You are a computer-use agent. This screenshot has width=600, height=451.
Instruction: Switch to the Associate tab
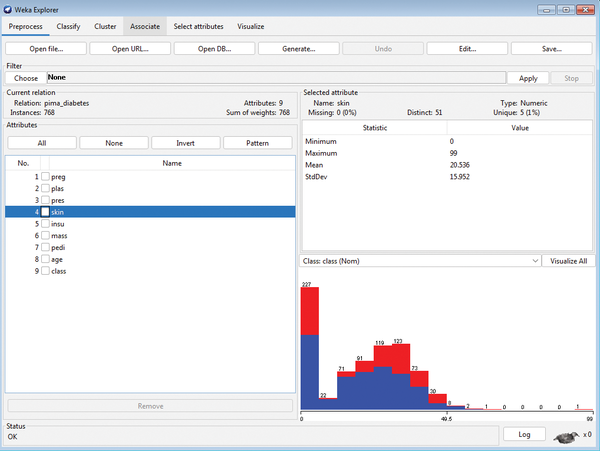click(x=145, y=26)
